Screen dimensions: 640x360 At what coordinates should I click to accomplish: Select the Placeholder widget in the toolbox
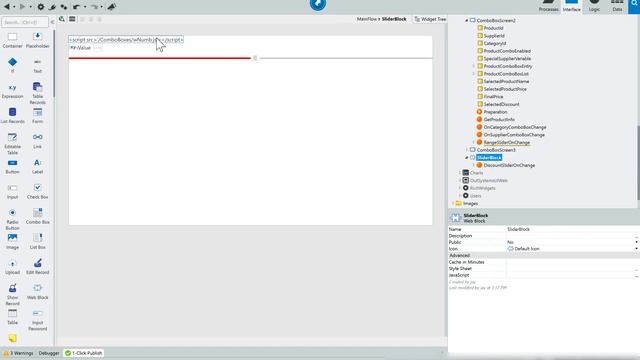(38, 40)
